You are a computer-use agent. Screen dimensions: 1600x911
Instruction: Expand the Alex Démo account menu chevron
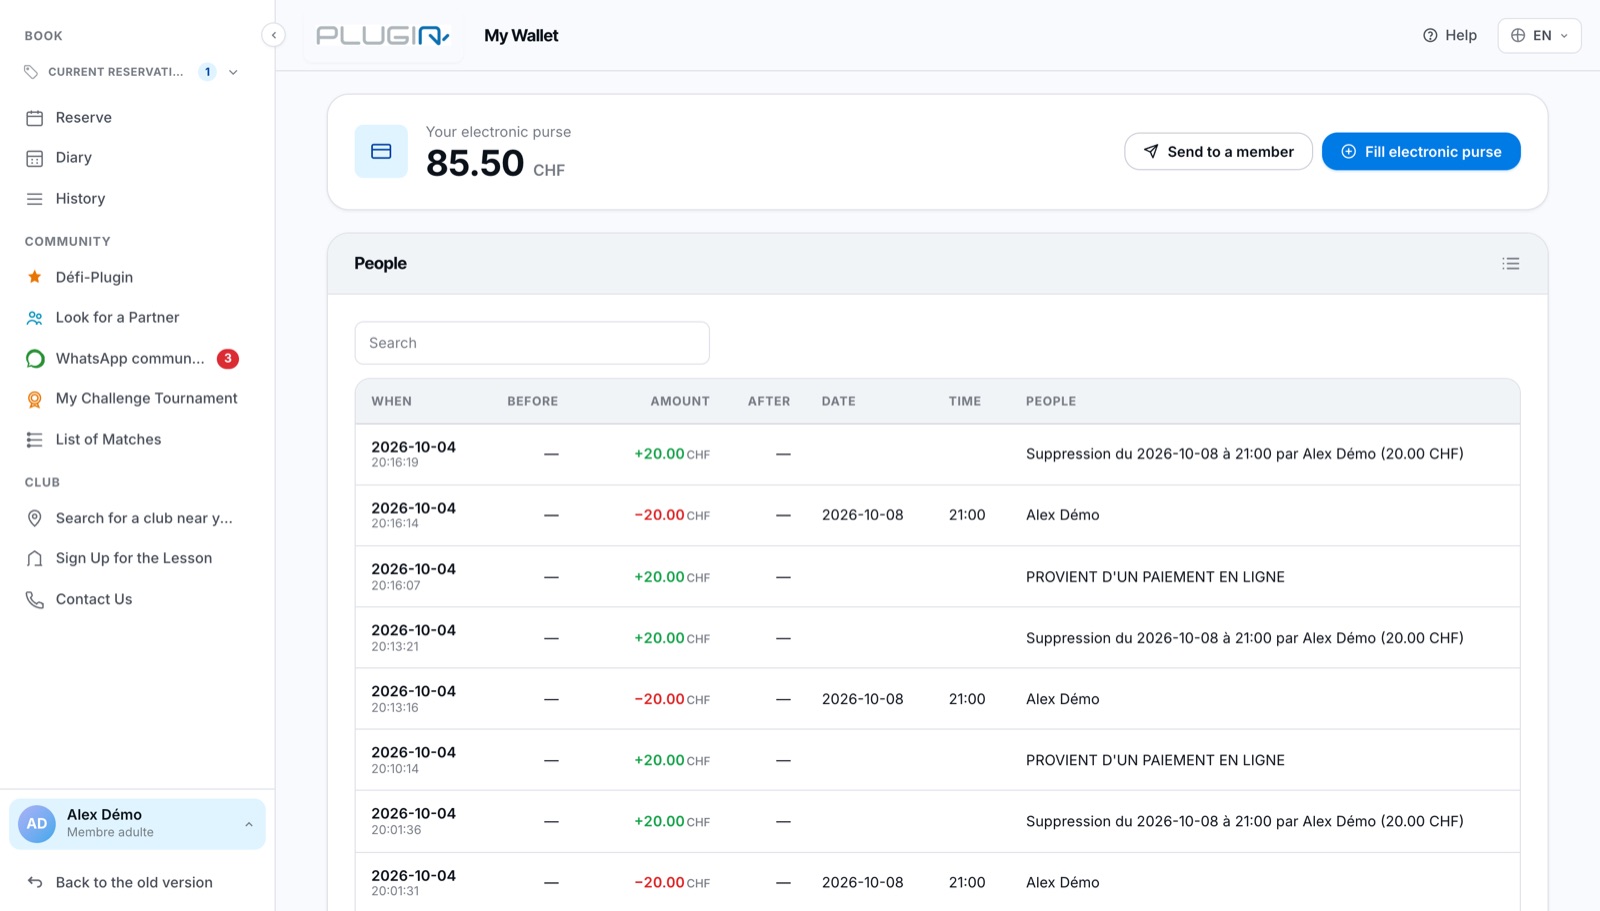[249, 824]
